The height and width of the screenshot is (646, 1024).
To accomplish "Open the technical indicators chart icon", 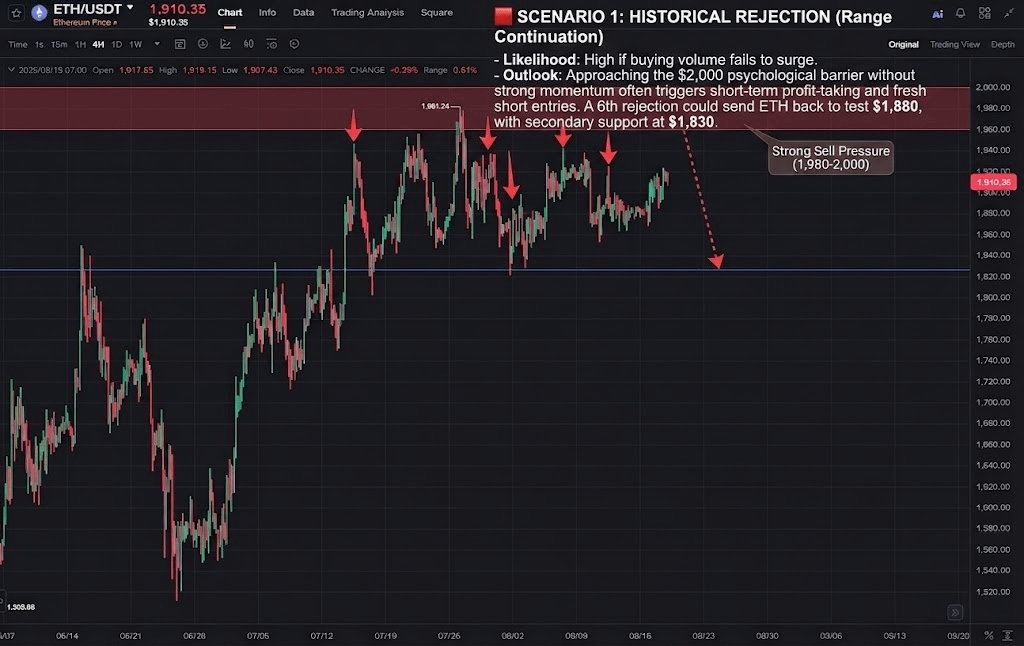I will pyautogui.click(x=225, y=44).
